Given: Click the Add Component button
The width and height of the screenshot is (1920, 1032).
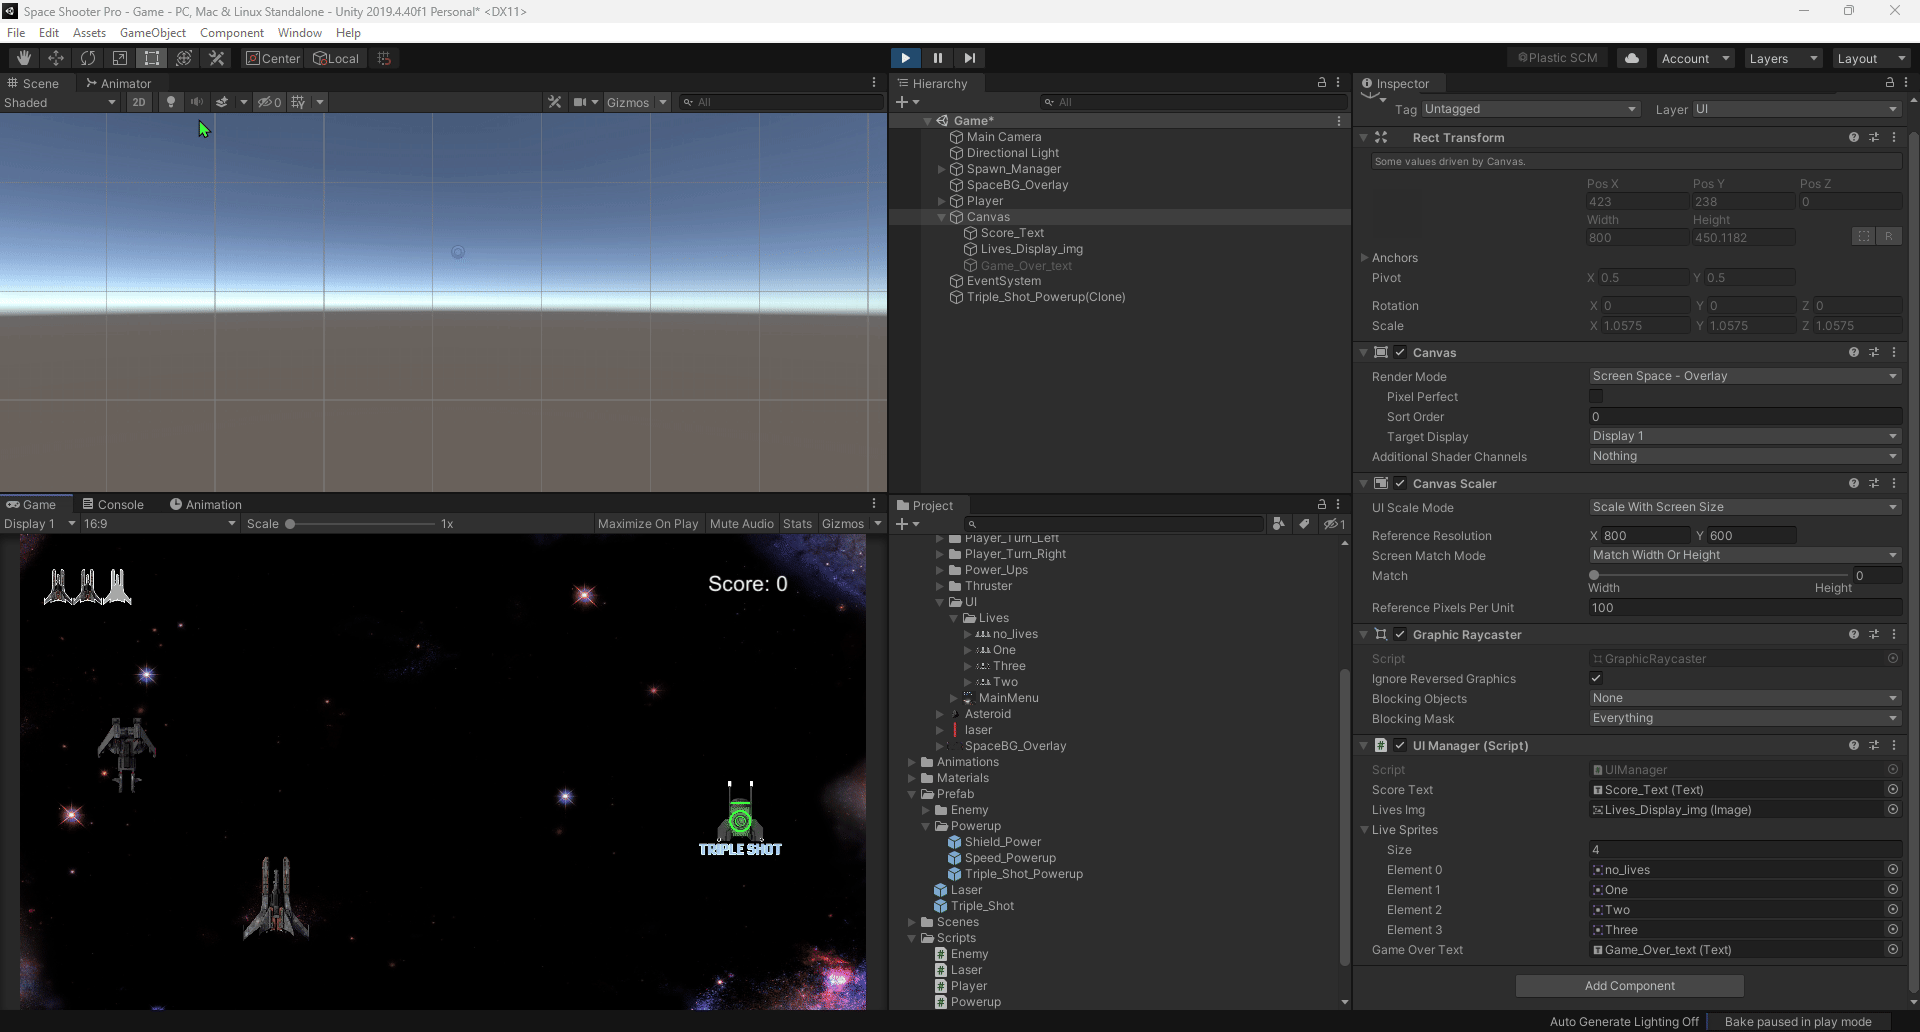Looking at the screenshot, I should click(1629, 985).
